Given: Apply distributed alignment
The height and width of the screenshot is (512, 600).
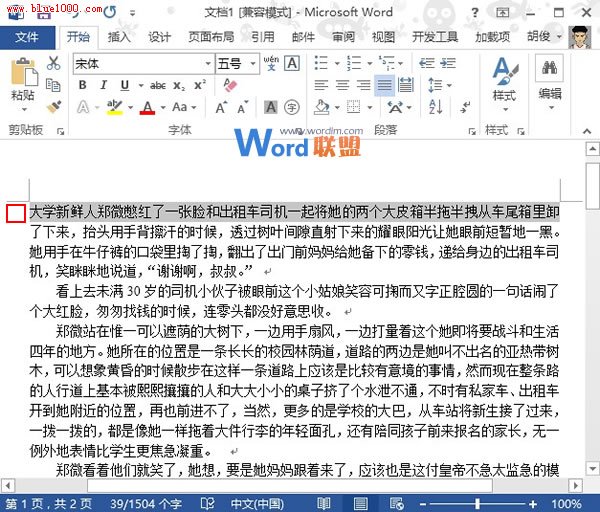Looking at the screenshot, I should pos(406,85).
